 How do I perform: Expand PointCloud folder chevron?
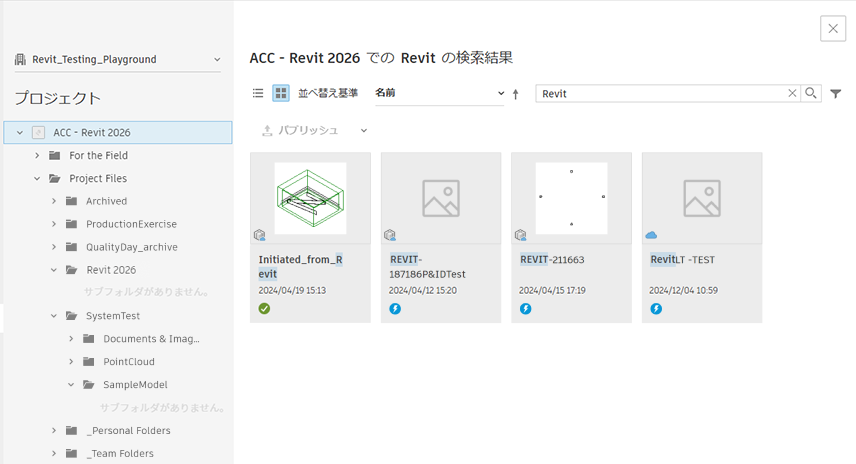71,362
